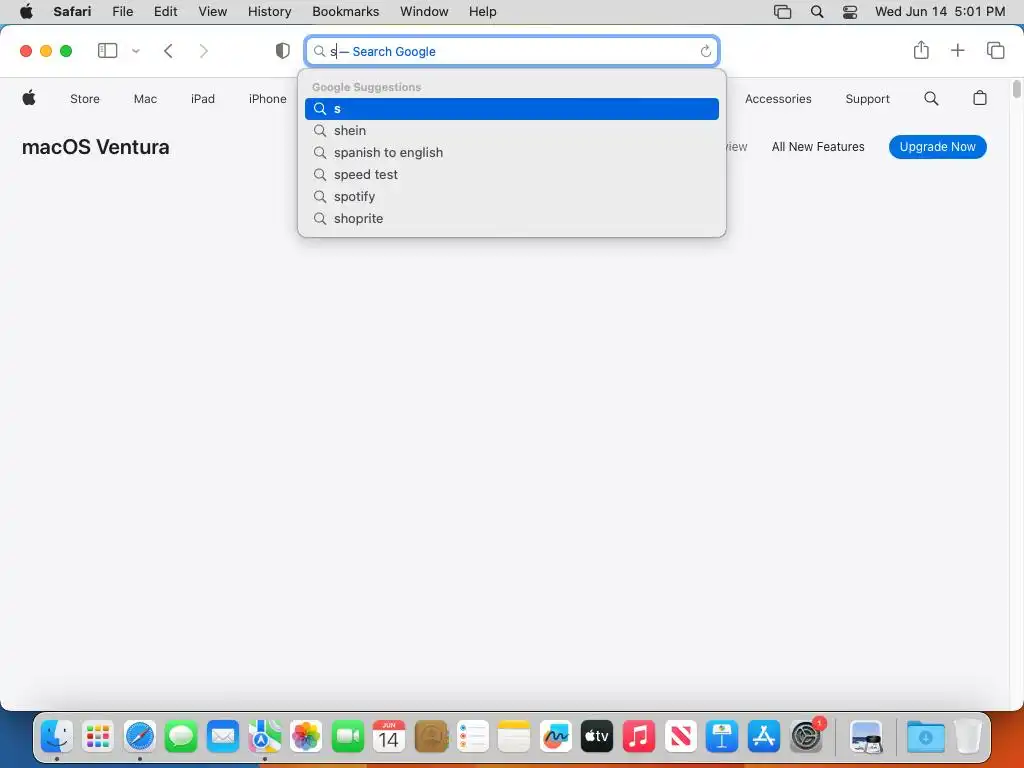Select the 'speed test' suggestion
The width and height of the screenshot is (1024, 768).
512,174
